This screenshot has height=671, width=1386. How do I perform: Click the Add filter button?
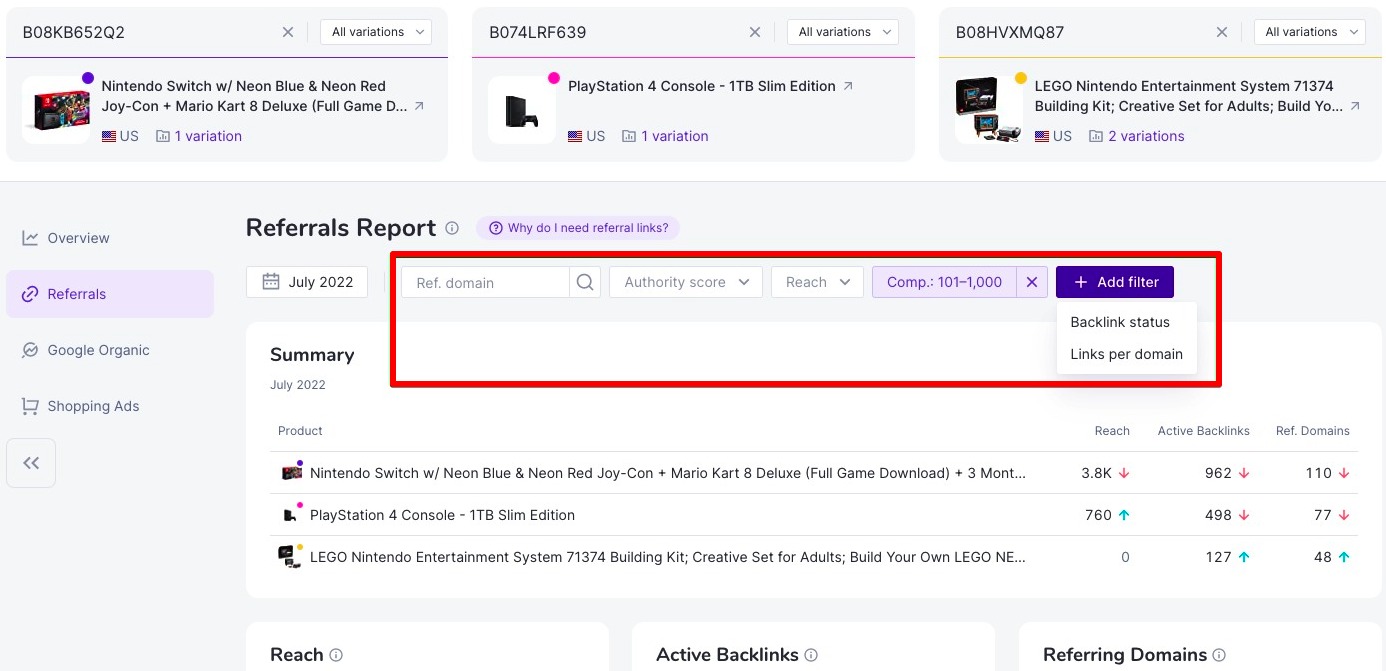coord(1115,282)
